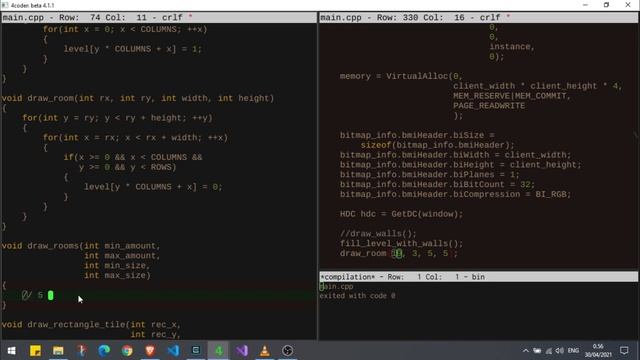Click 'level[y * COLUMNS + x] = 1;' line
This screenshot has height=360, width=640.
click(133, 49)
